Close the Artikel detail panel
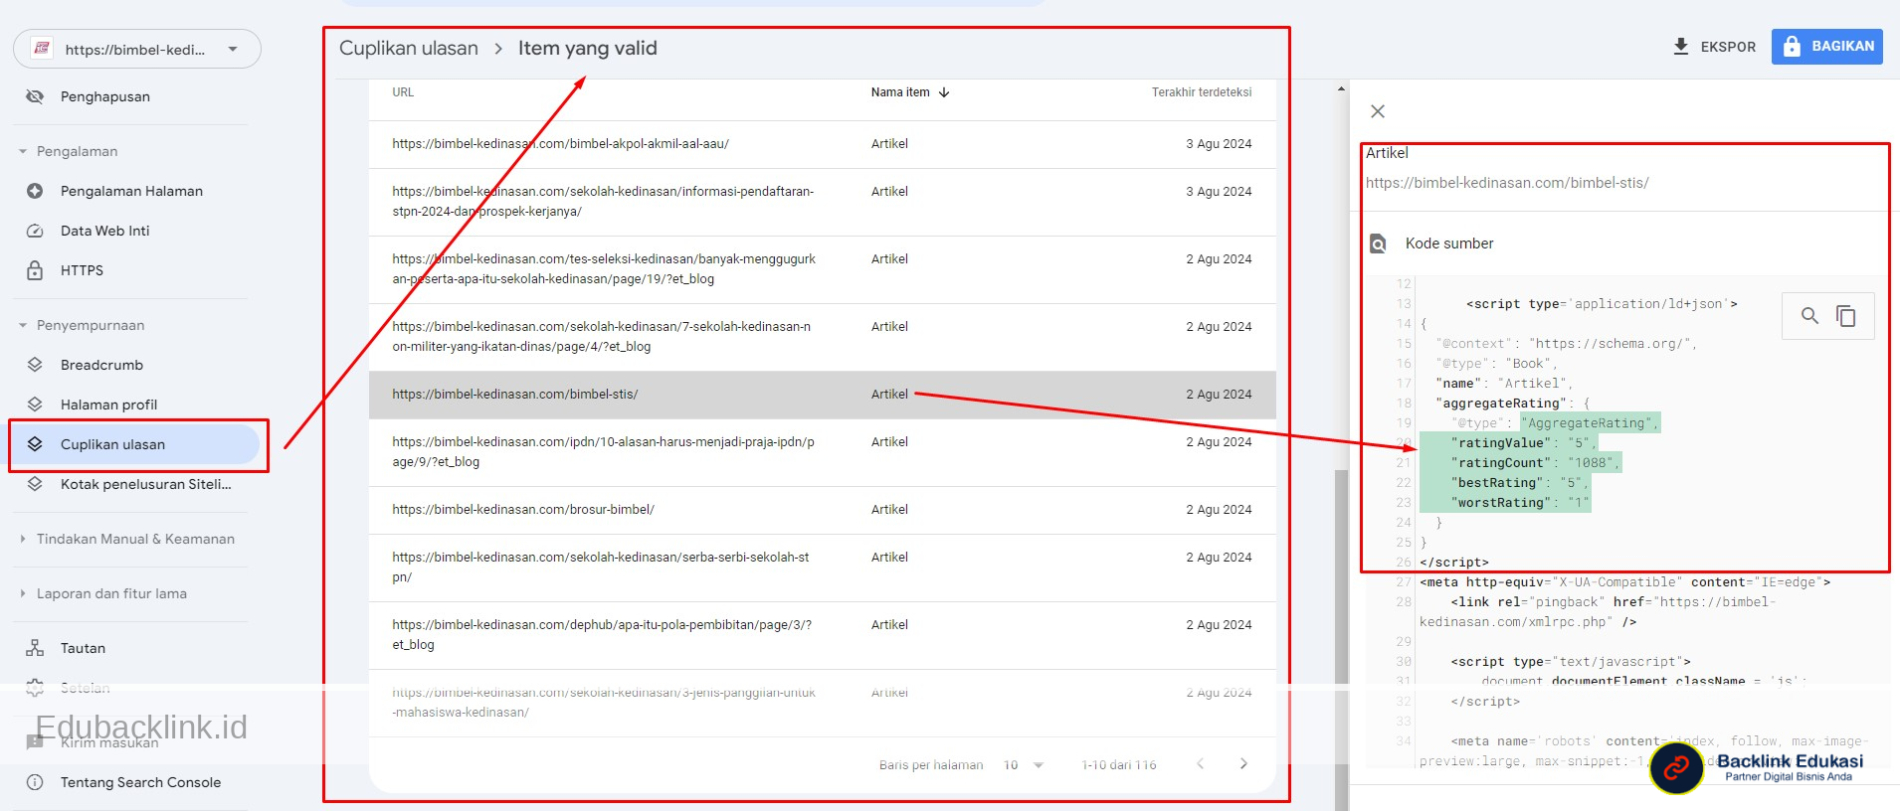 pos(1378,111)
